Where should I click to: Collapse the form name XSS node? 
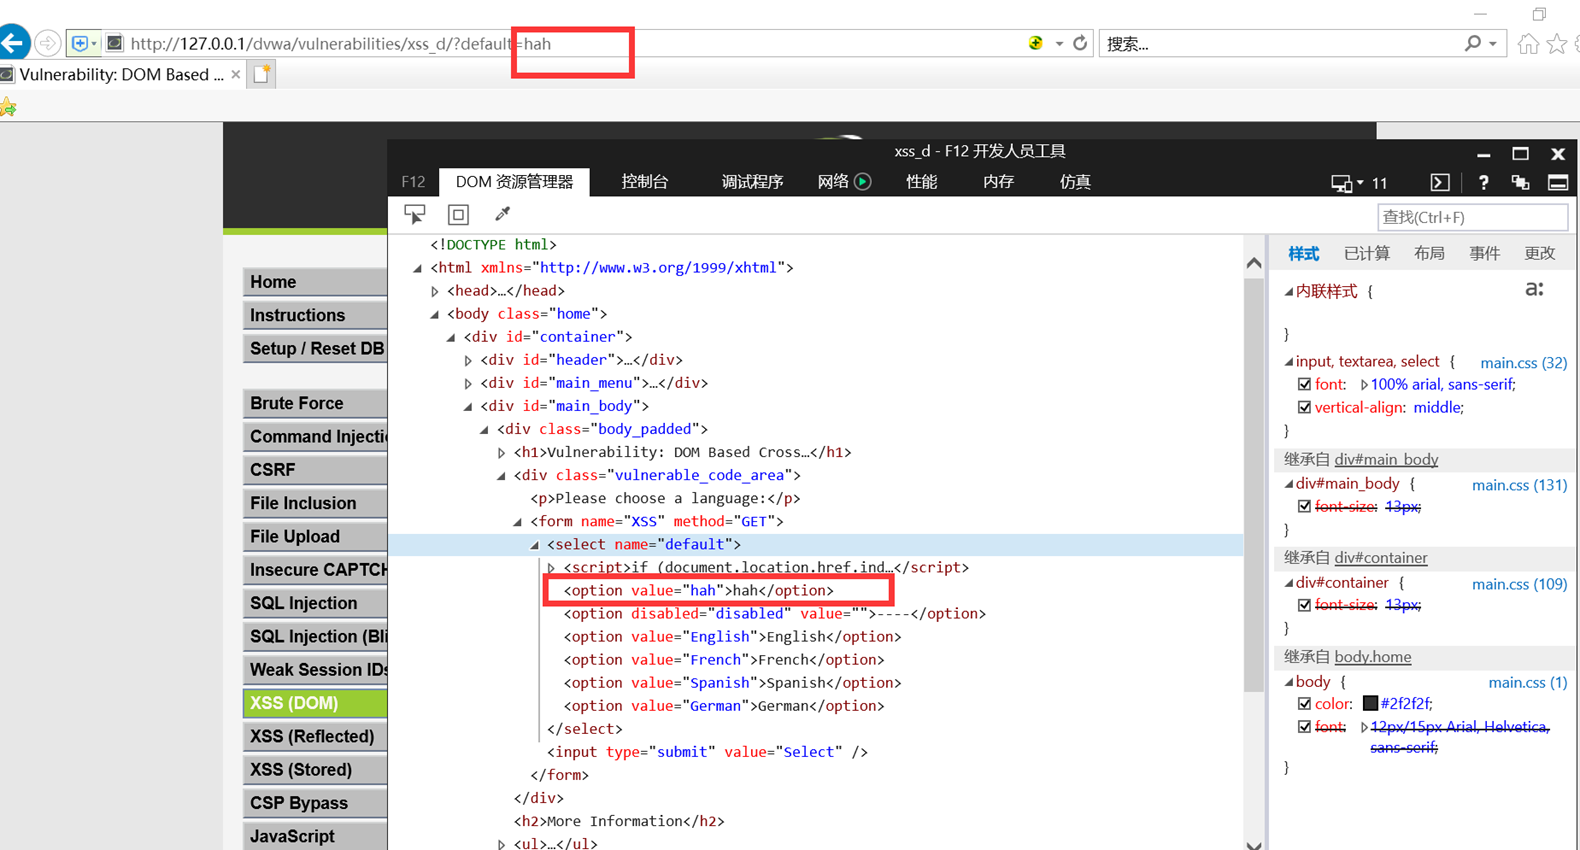click(x=518, y=522)
